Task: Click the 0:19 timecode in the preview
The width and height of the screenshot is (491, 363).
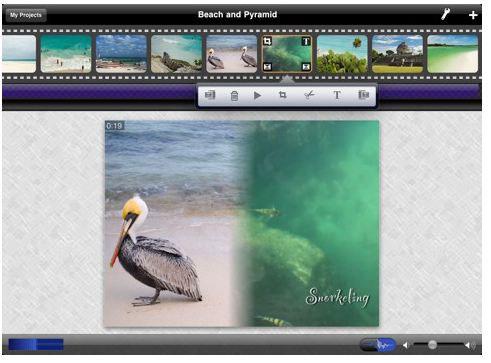Action: pos(114,126)
